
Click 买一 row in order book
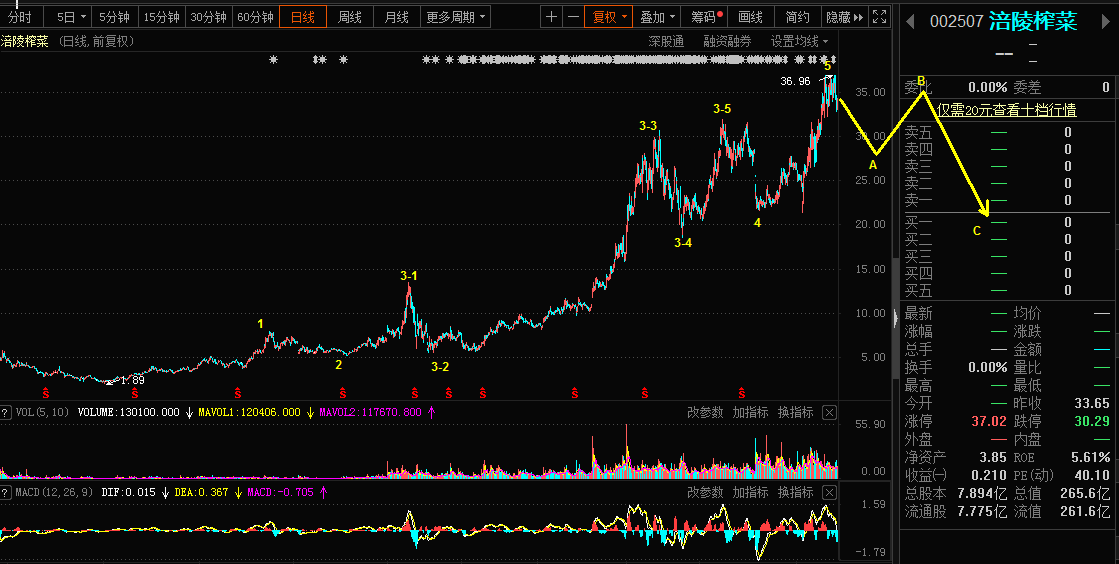pyautogui.click(x=1006, y=222)
